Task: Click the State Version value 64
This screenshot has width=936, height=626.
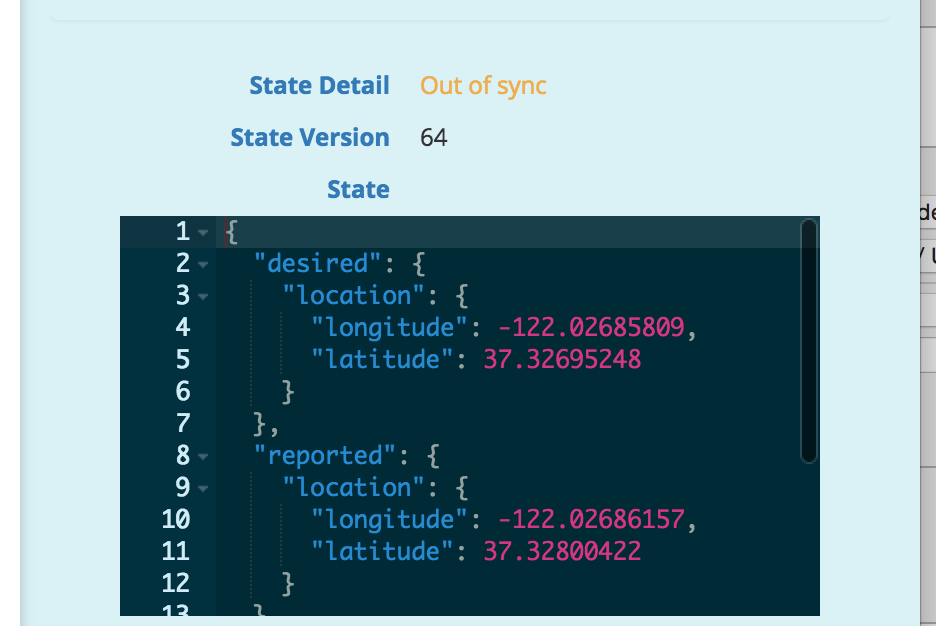Action: (x=434, y=137)
